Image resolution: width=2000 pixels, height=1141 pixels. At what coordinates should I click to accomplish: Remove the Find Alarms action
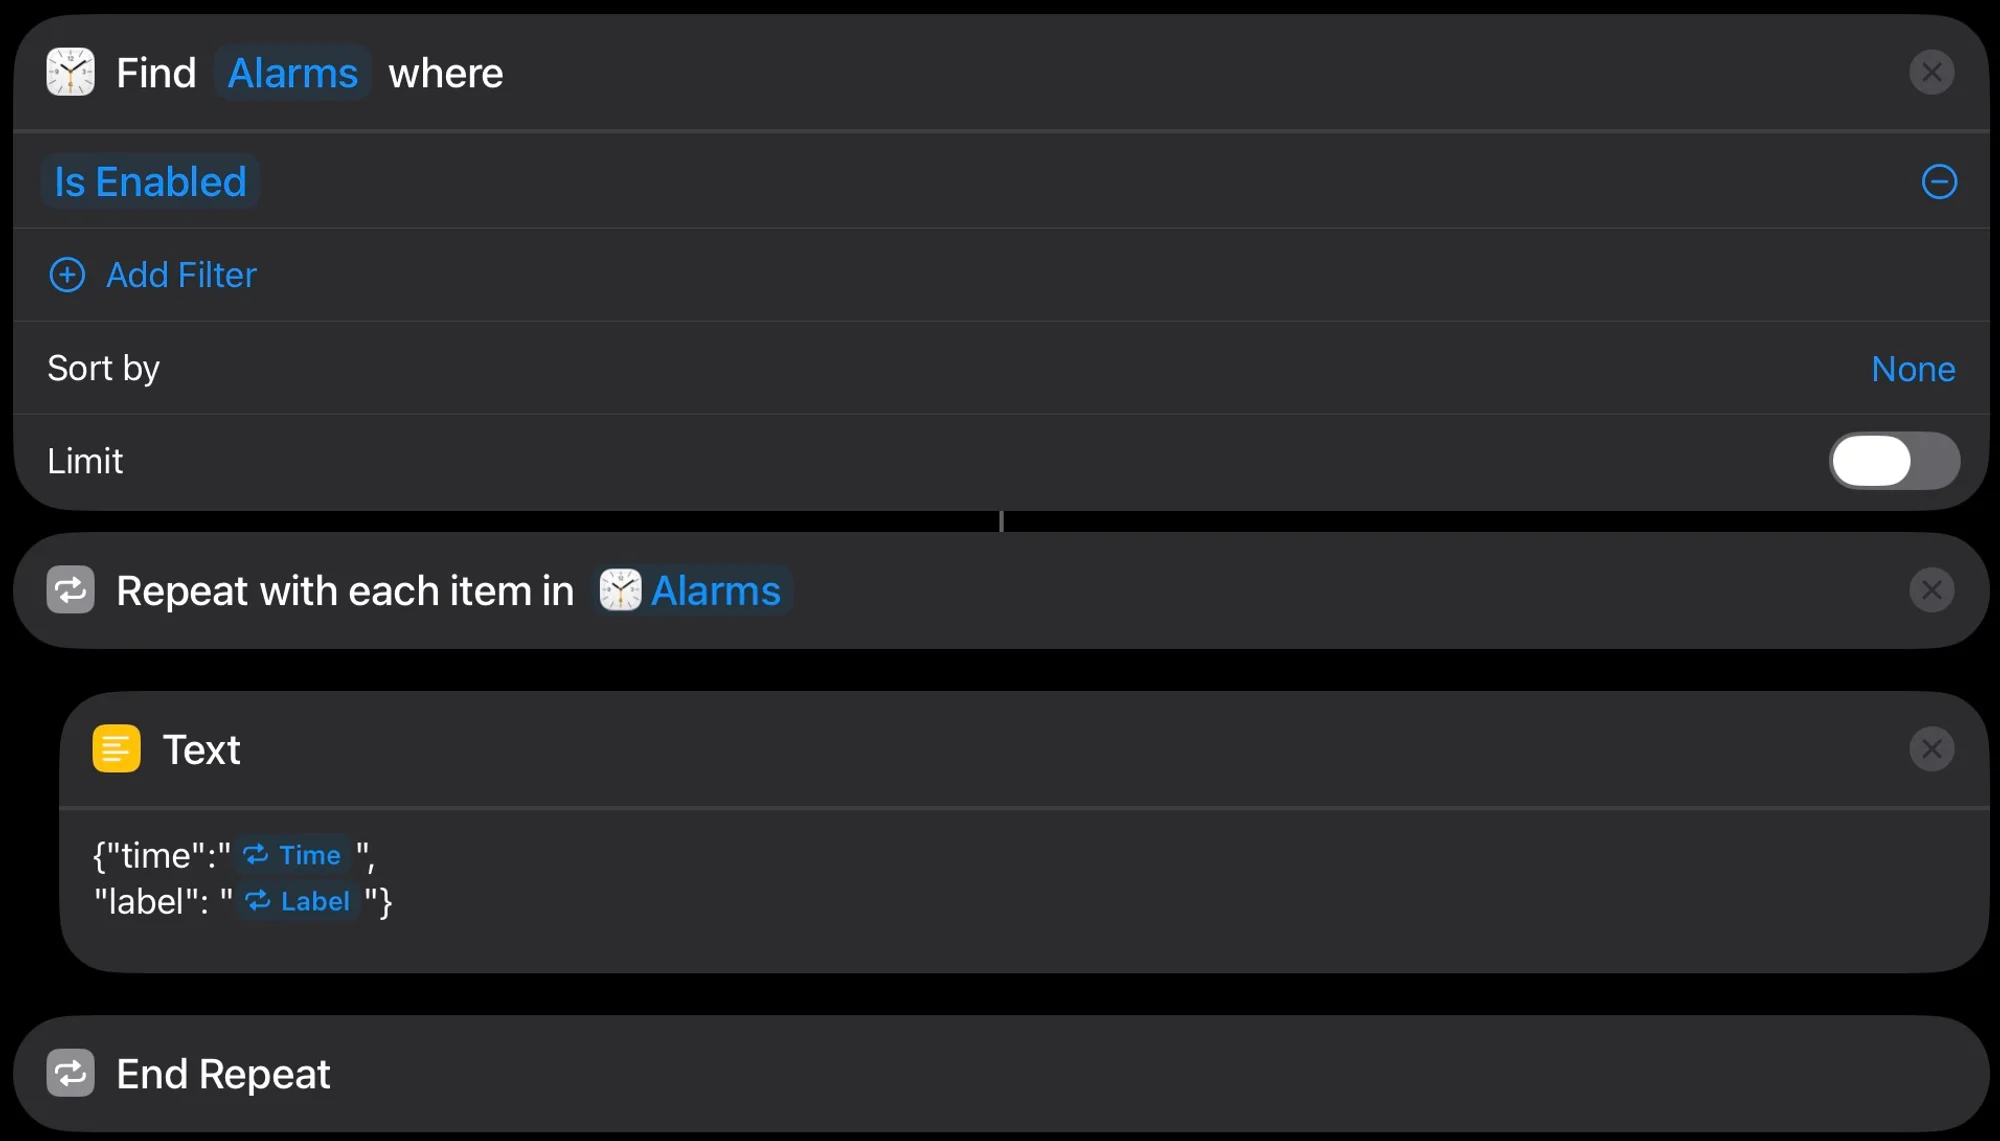tap(1931, 73)
